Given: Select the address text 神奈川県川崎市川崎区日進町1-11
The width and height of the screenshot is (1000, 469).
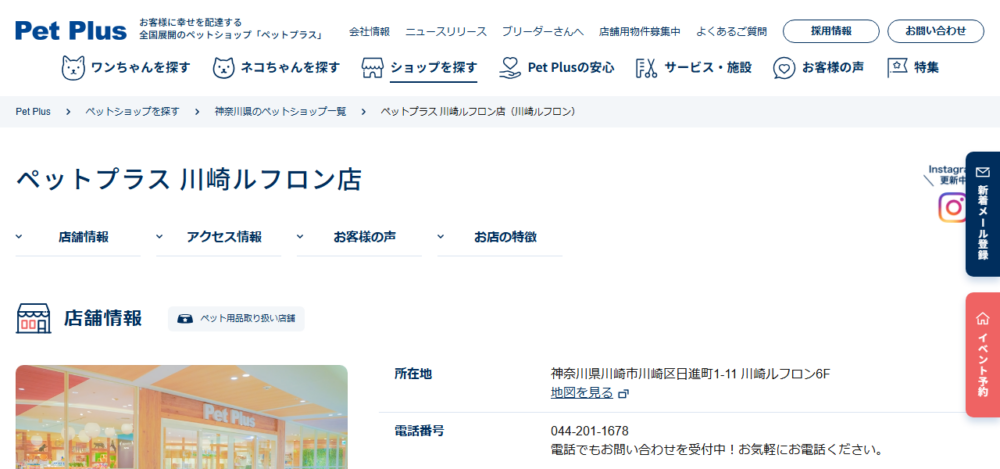Looking at the screenshot, I should [x=644, y=373].
